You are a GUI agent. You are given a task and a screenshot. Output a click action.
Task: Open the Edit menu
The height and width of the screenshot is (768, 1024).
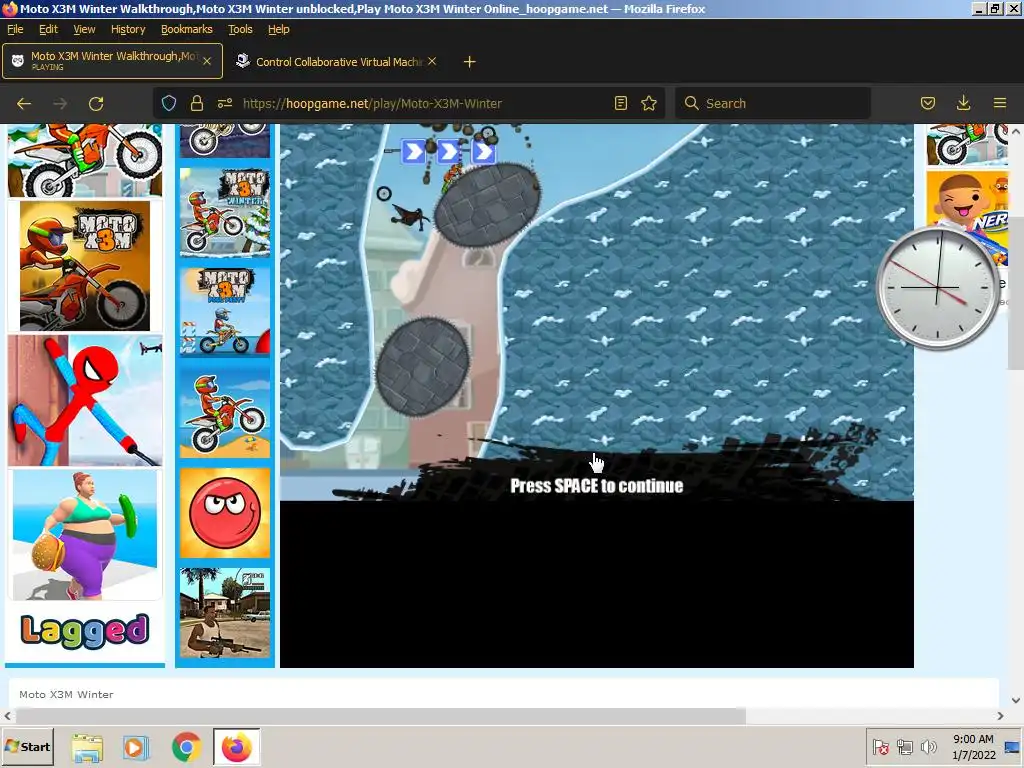pyautogui.click(x=48, y=29)
